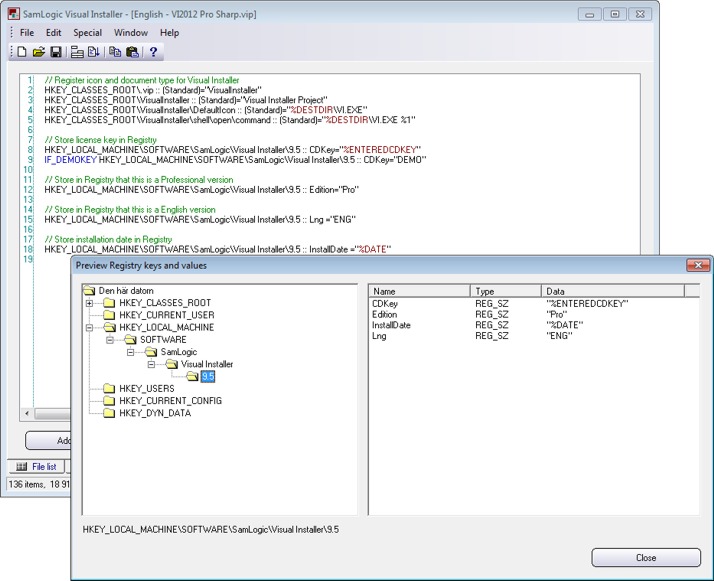714x581 pixels.
Task: Open the File menu
Action: 27,33
